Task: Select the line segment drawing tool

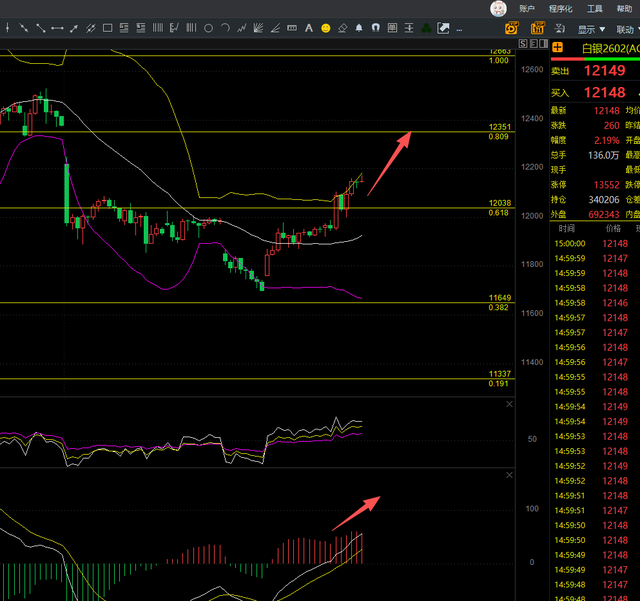Action: click(x=40, y=28)
